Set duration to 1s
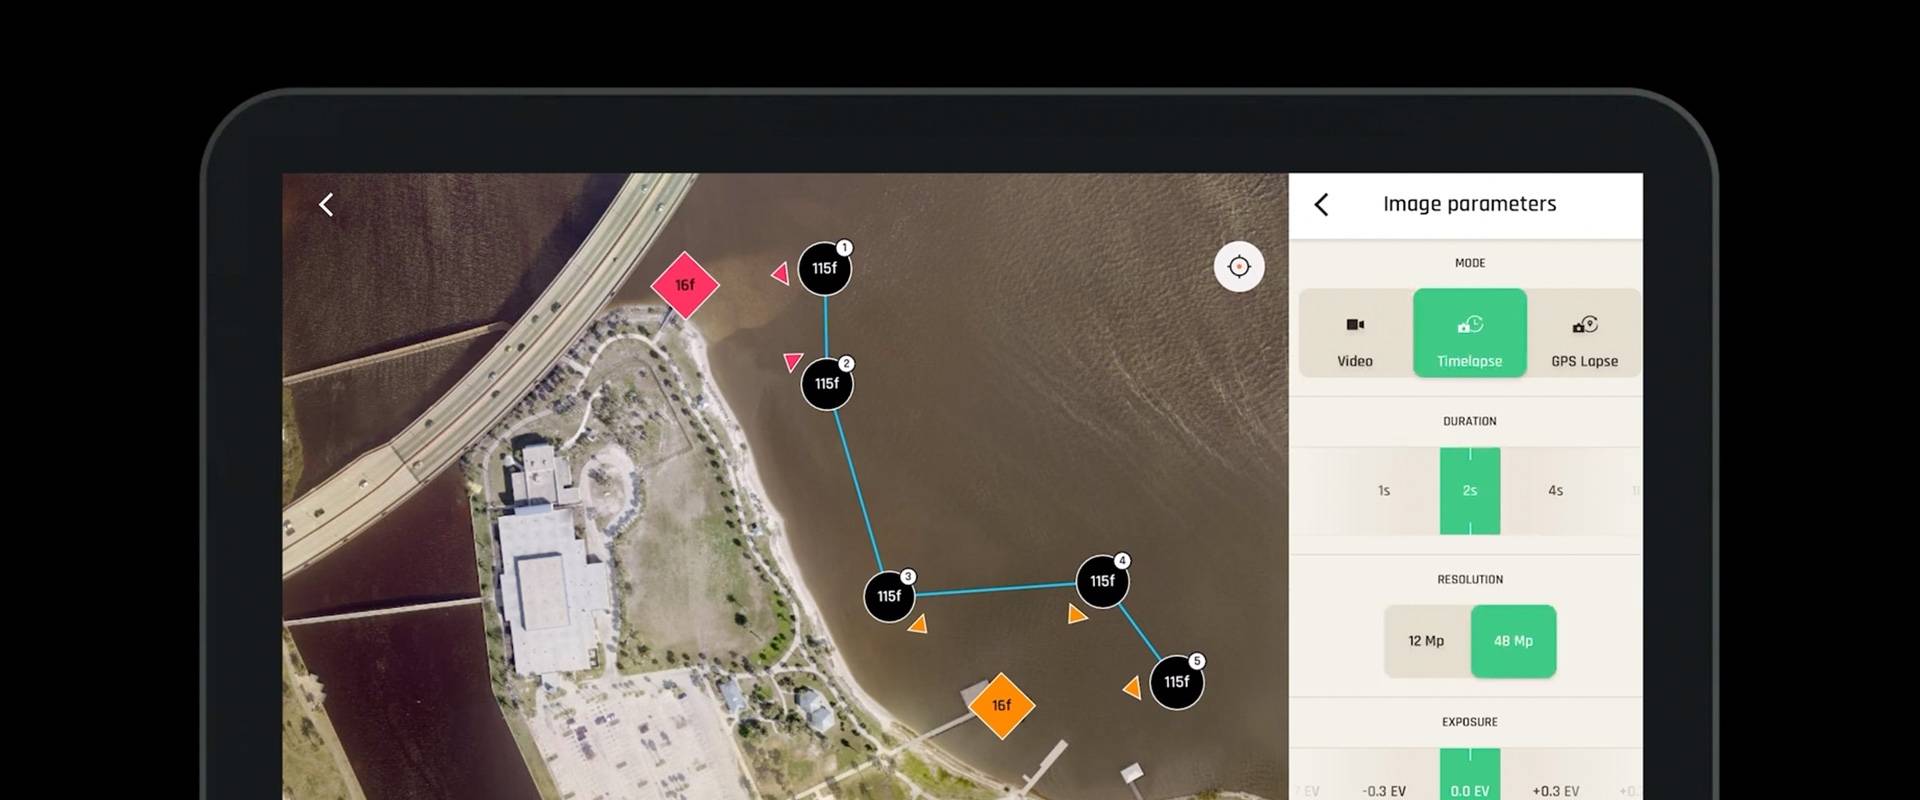Viewport: 1920px width, 800px height. click(1384, 491)
